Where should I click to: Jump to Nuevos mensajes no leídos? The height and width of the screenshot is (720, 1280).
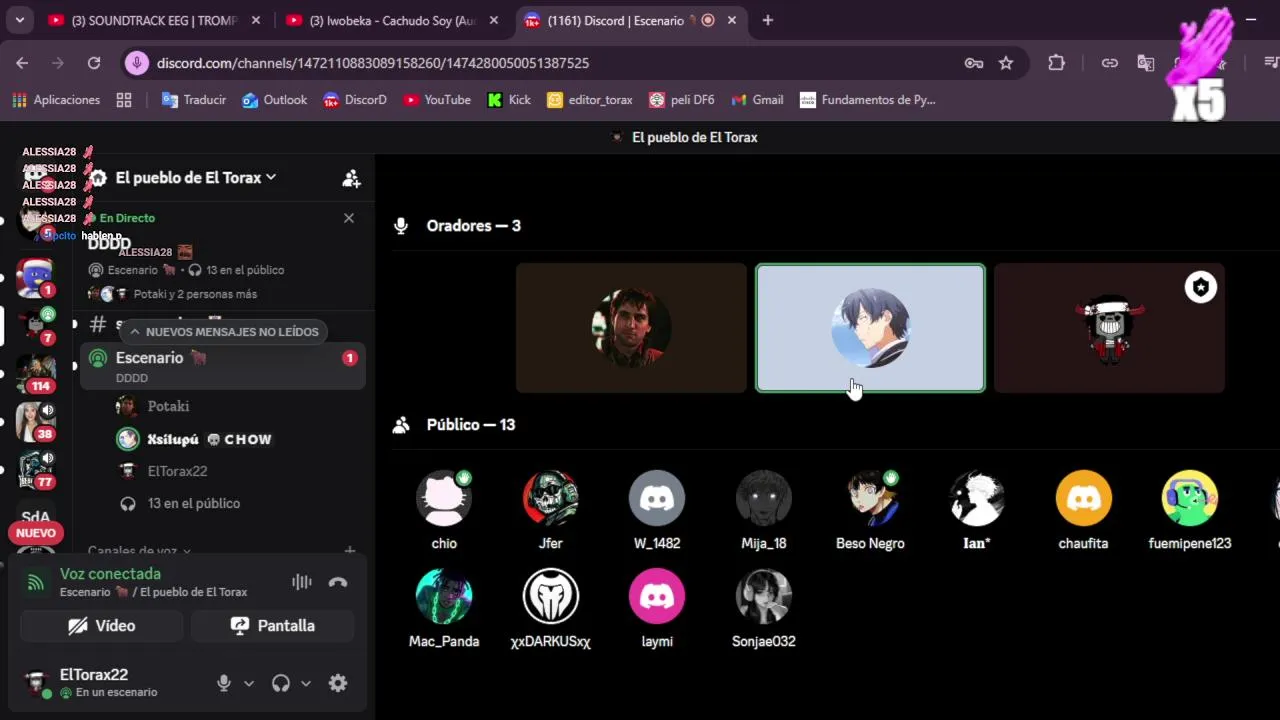[x=223, y=332]
